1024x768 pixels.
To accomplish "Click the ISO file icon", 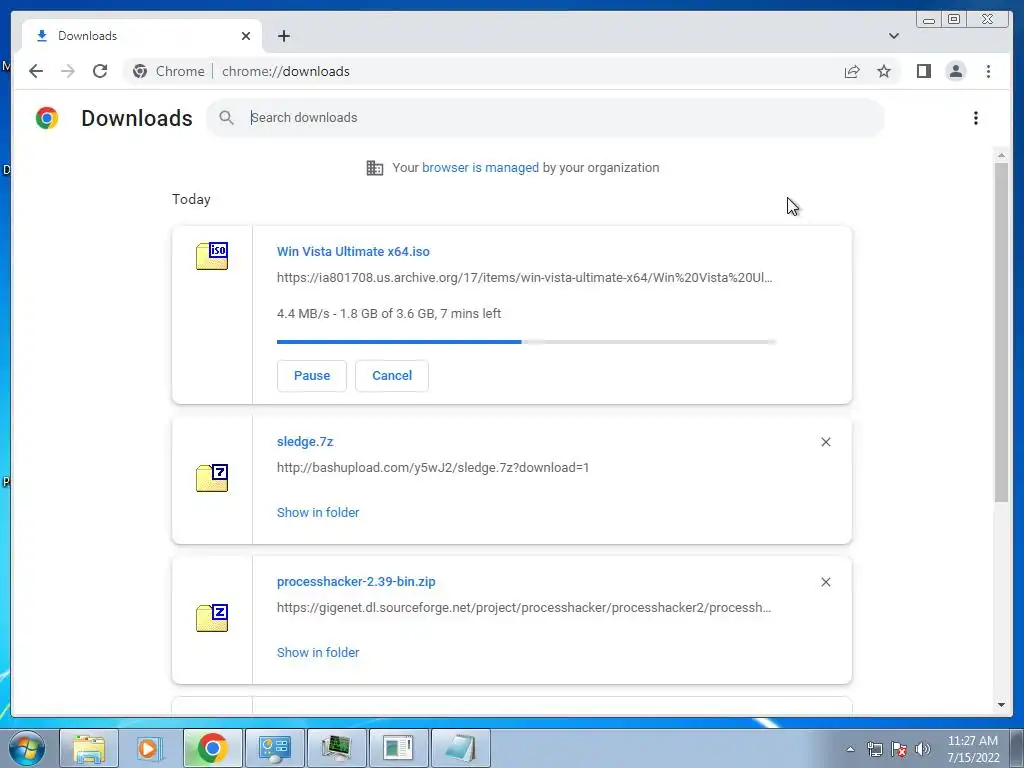I will pyautogui.click(x=212, y=255).
